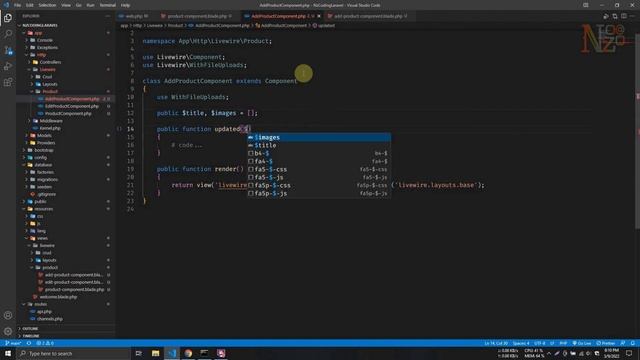
Task: Open File Explorer from the taskbar
Action: coord(156,353)
